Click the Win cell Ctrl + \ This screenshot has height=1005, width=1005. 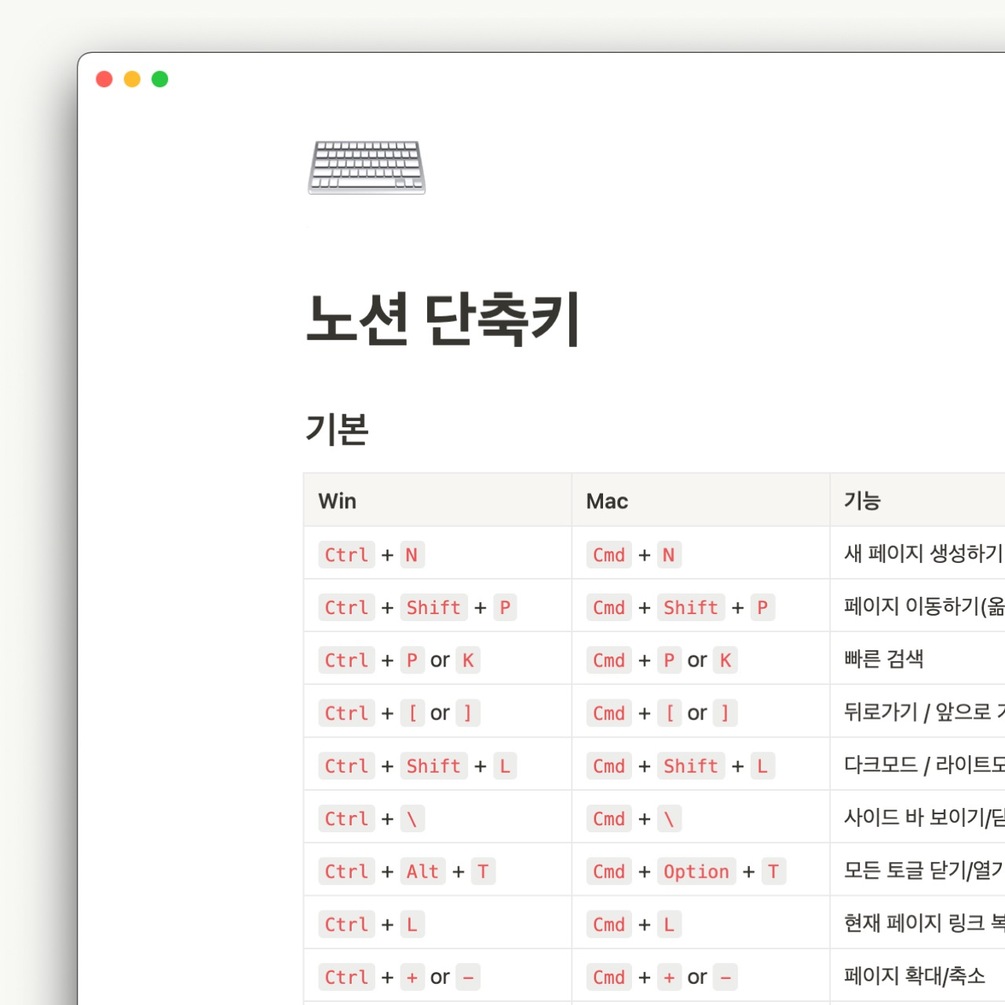pos(438,818)
